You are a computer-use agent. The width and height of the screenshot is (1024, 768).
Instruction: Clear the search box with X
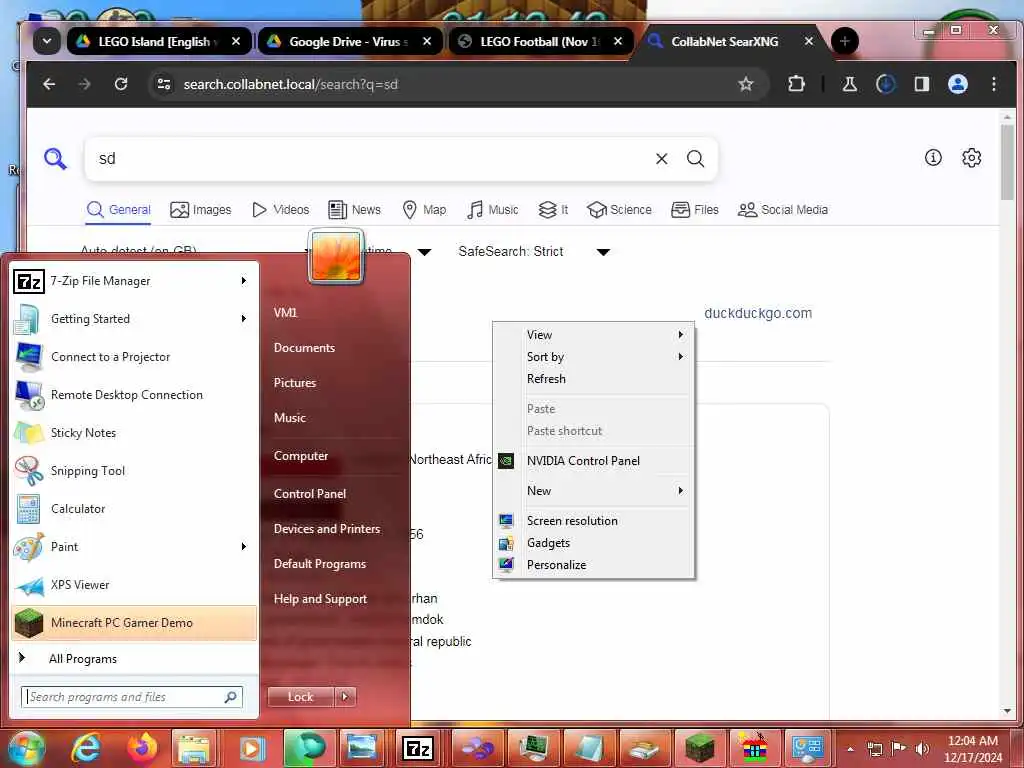click(662, 159)
